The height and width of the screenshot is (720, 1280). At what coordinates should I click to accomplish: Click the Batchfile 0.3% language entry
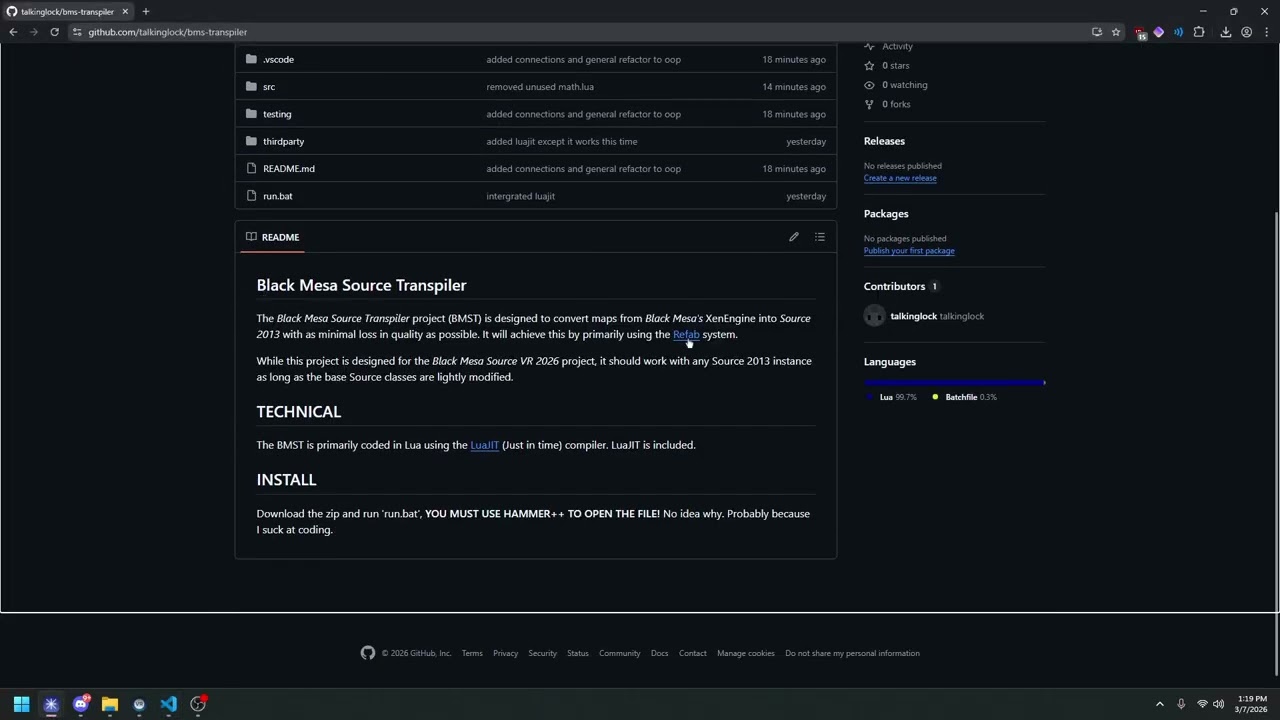(964, 397)
